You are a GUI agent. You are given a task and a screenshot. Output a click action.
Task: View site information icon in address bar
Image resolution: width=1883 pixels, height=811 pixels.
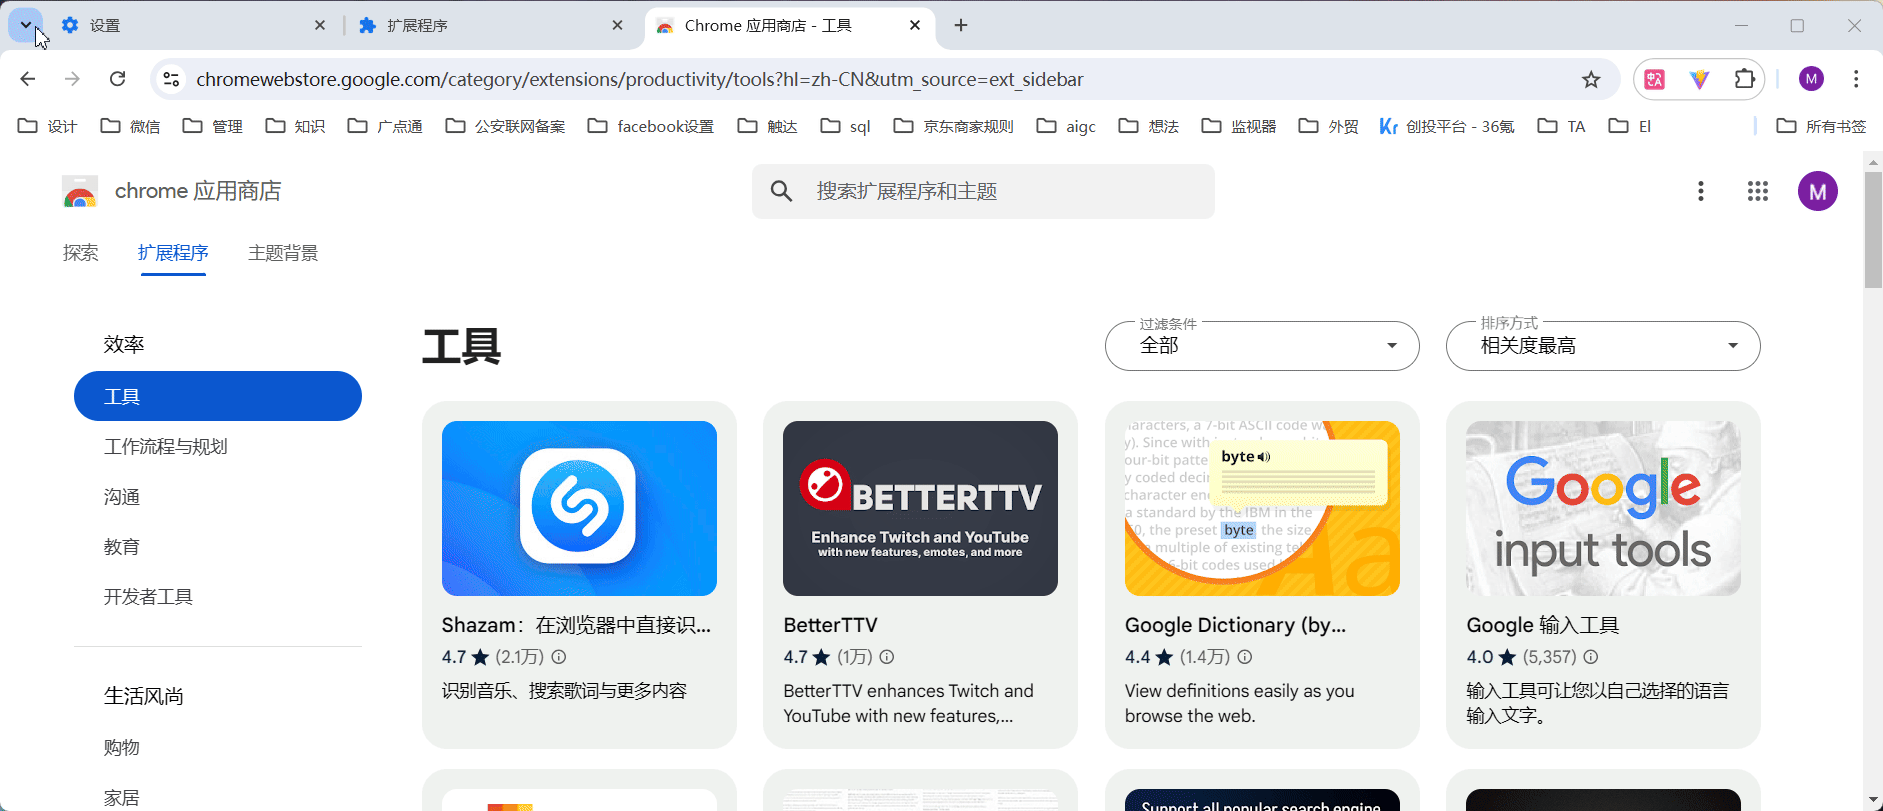point(171,79)
